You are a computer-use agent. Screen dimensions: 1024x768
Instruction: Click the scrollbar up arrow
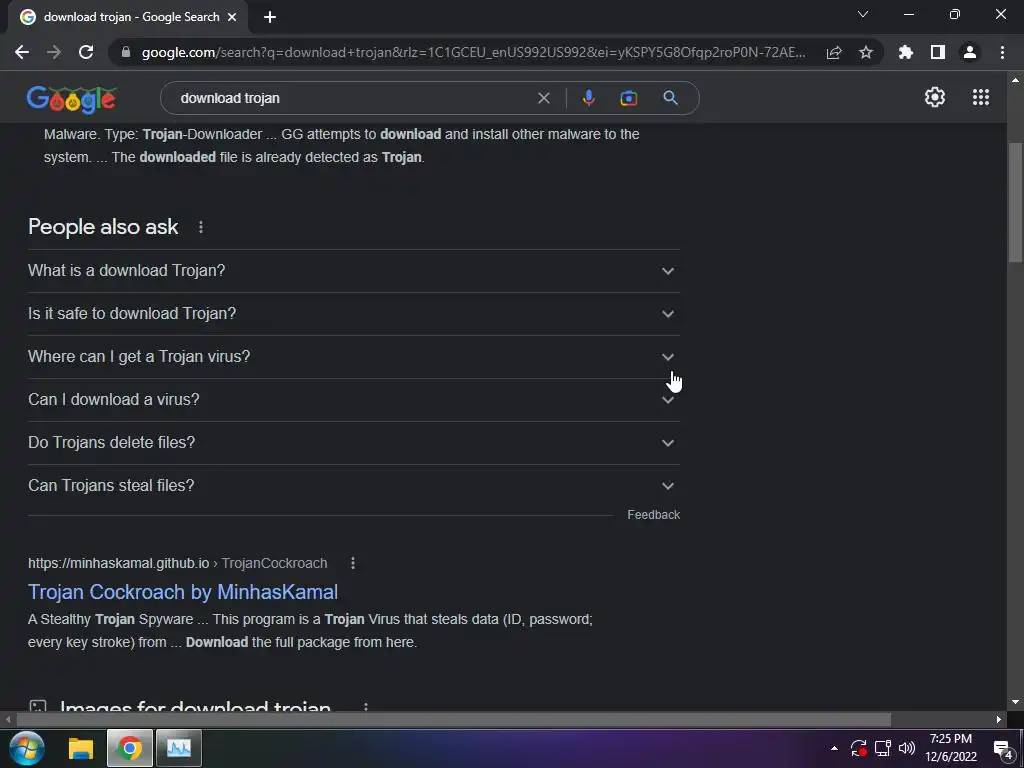[x=1015, y=80]
